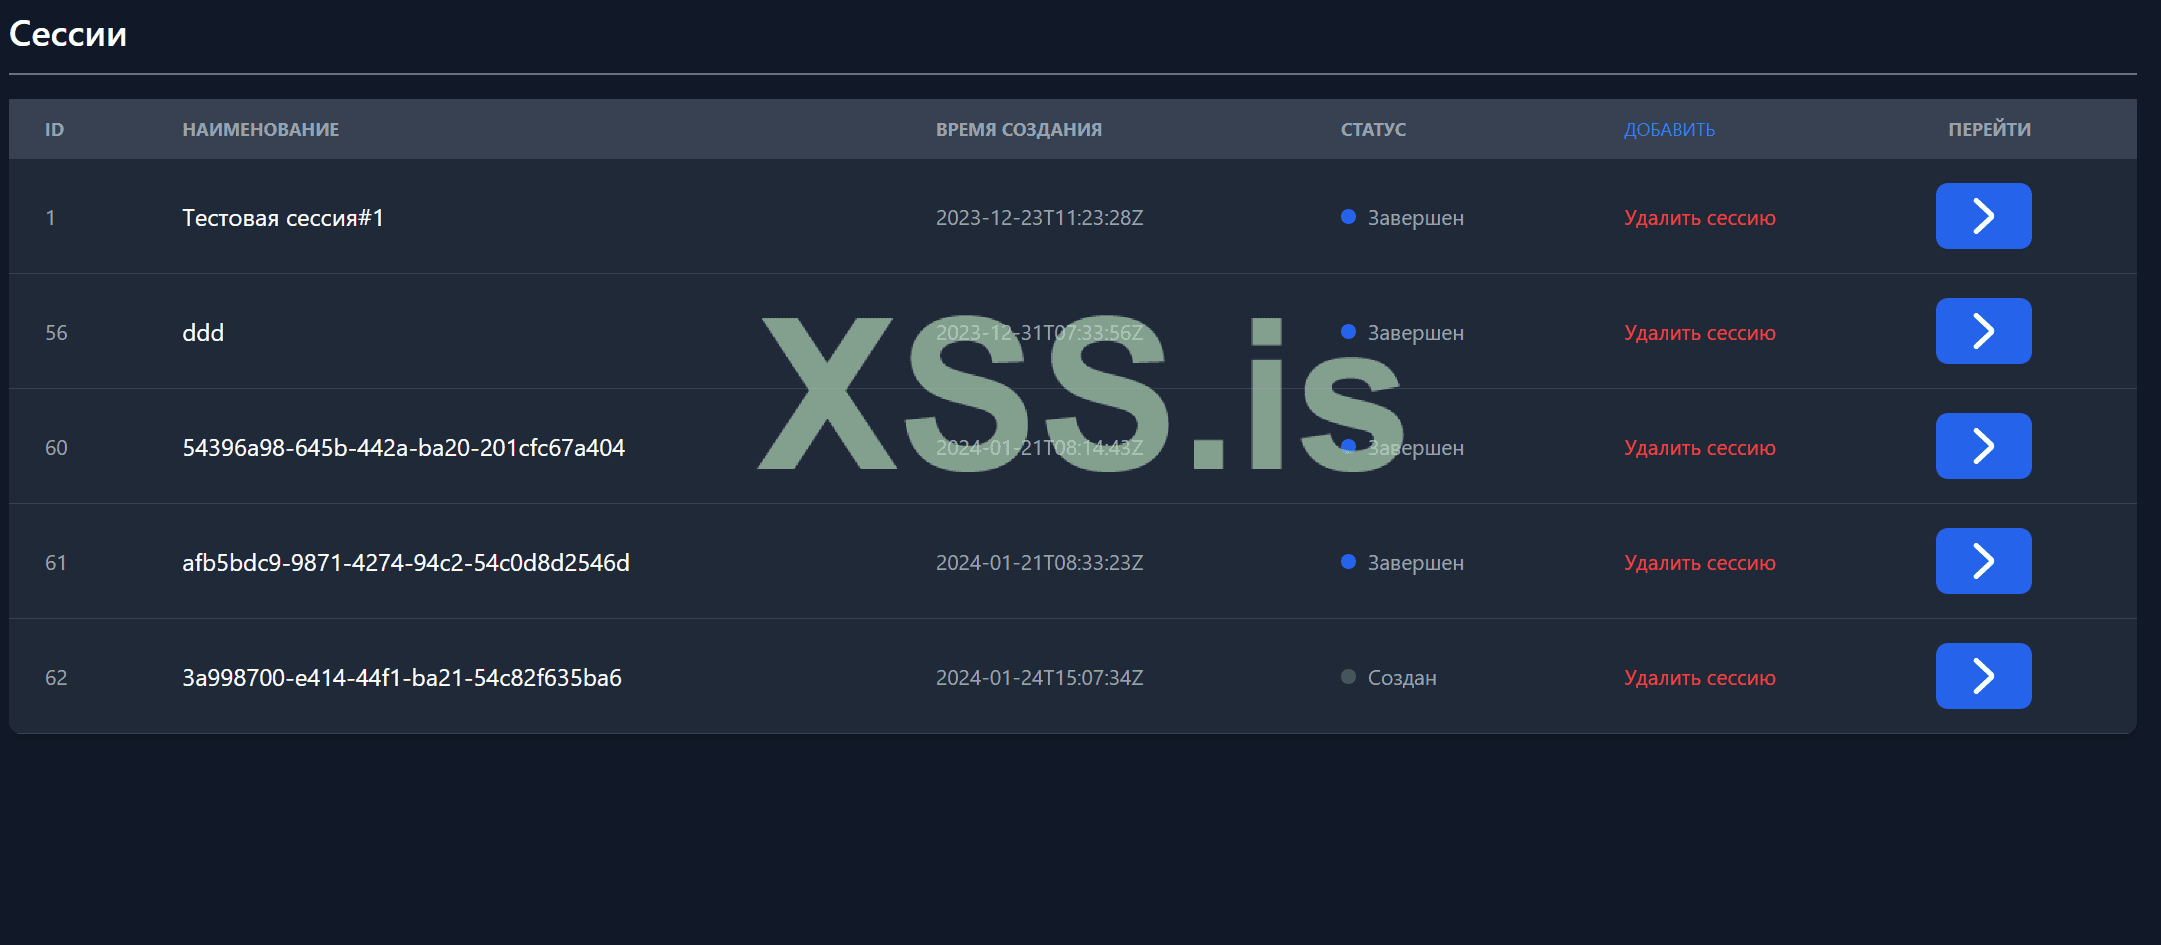2161x945 pixels.
Task: Click timestamp "2024-01-21T08:33:23Z"
Action: [1039, 563]
